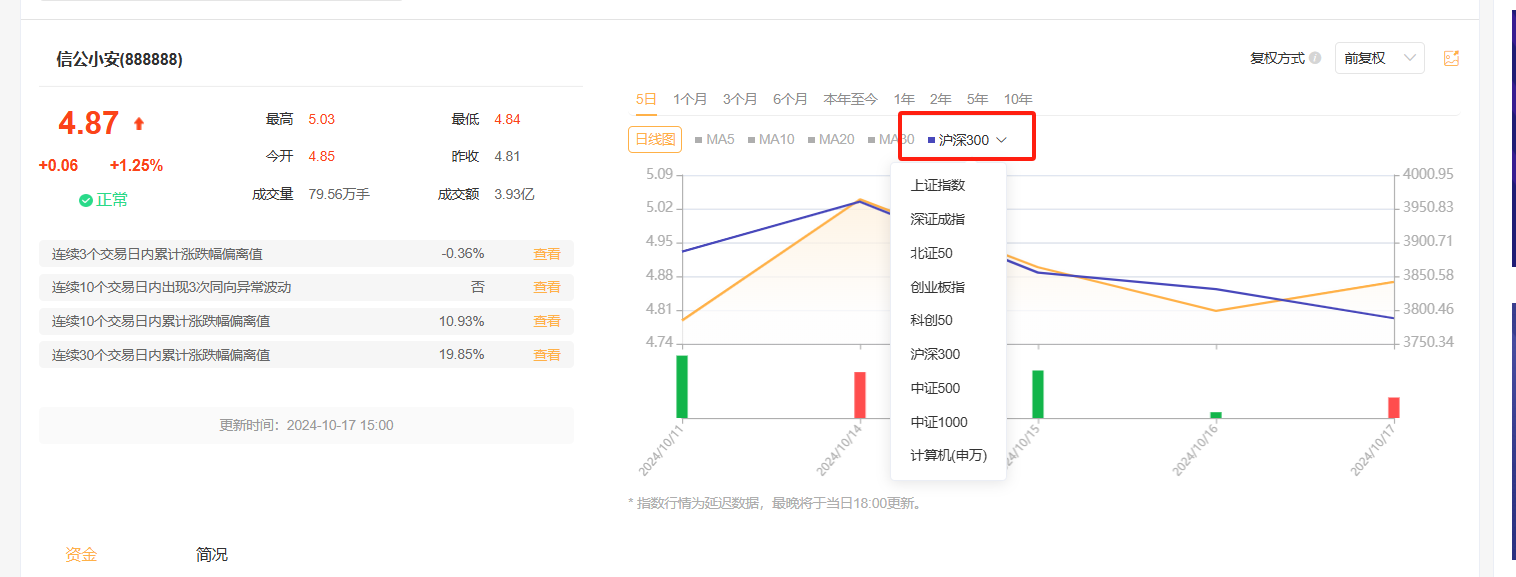This screenshot has height=577, width=1516.
Task: Click the red up-arrow next to 4.87
Action: pyautogui.click(x=139, y=124)
